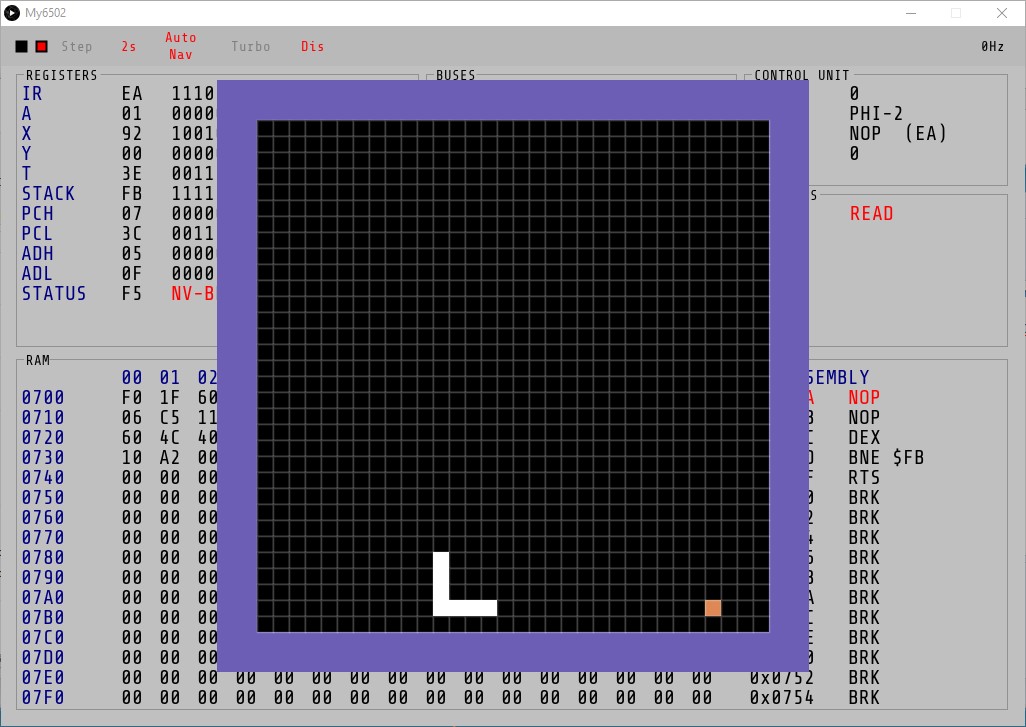Select the red NOP assembly line
The image size is (1026, 727).
tap(864, 398)
